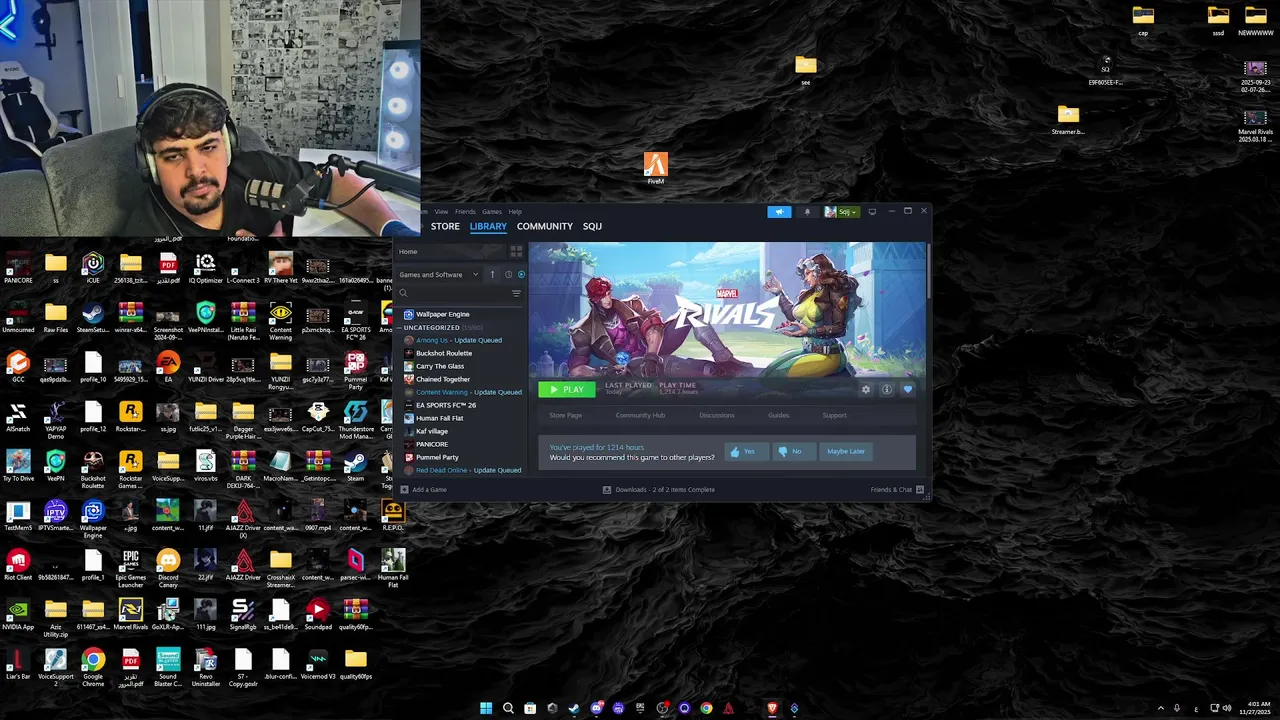Select the Voicemod V3 desktop icon

click(x=318, y=665)
